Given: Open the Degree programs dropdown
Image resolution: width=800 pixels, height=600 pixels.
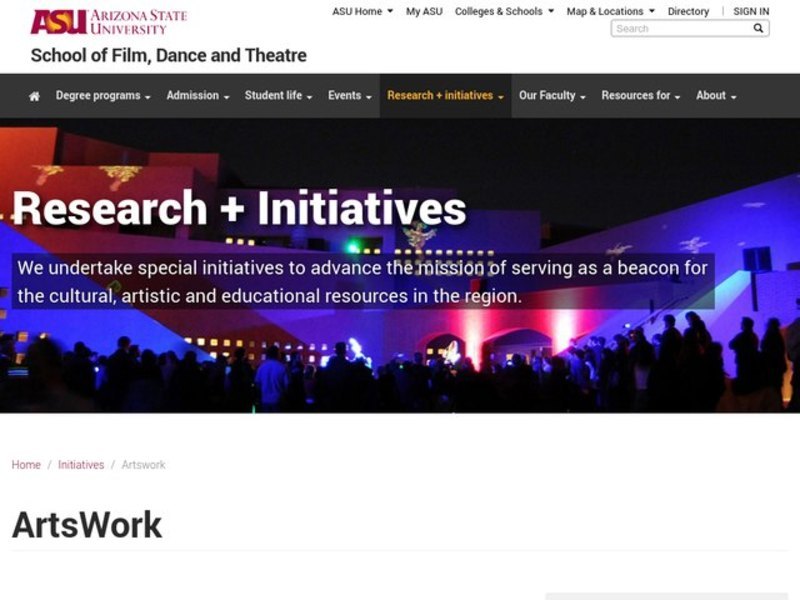Looking at the screenshot, I should 103,96.
